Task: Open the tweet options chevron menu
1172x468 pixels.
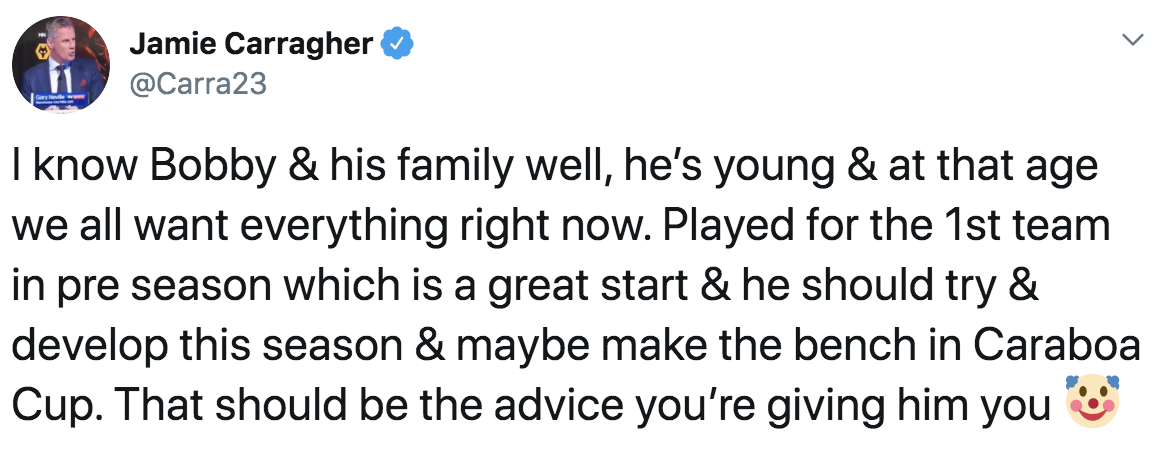Action: point(1132,41)
